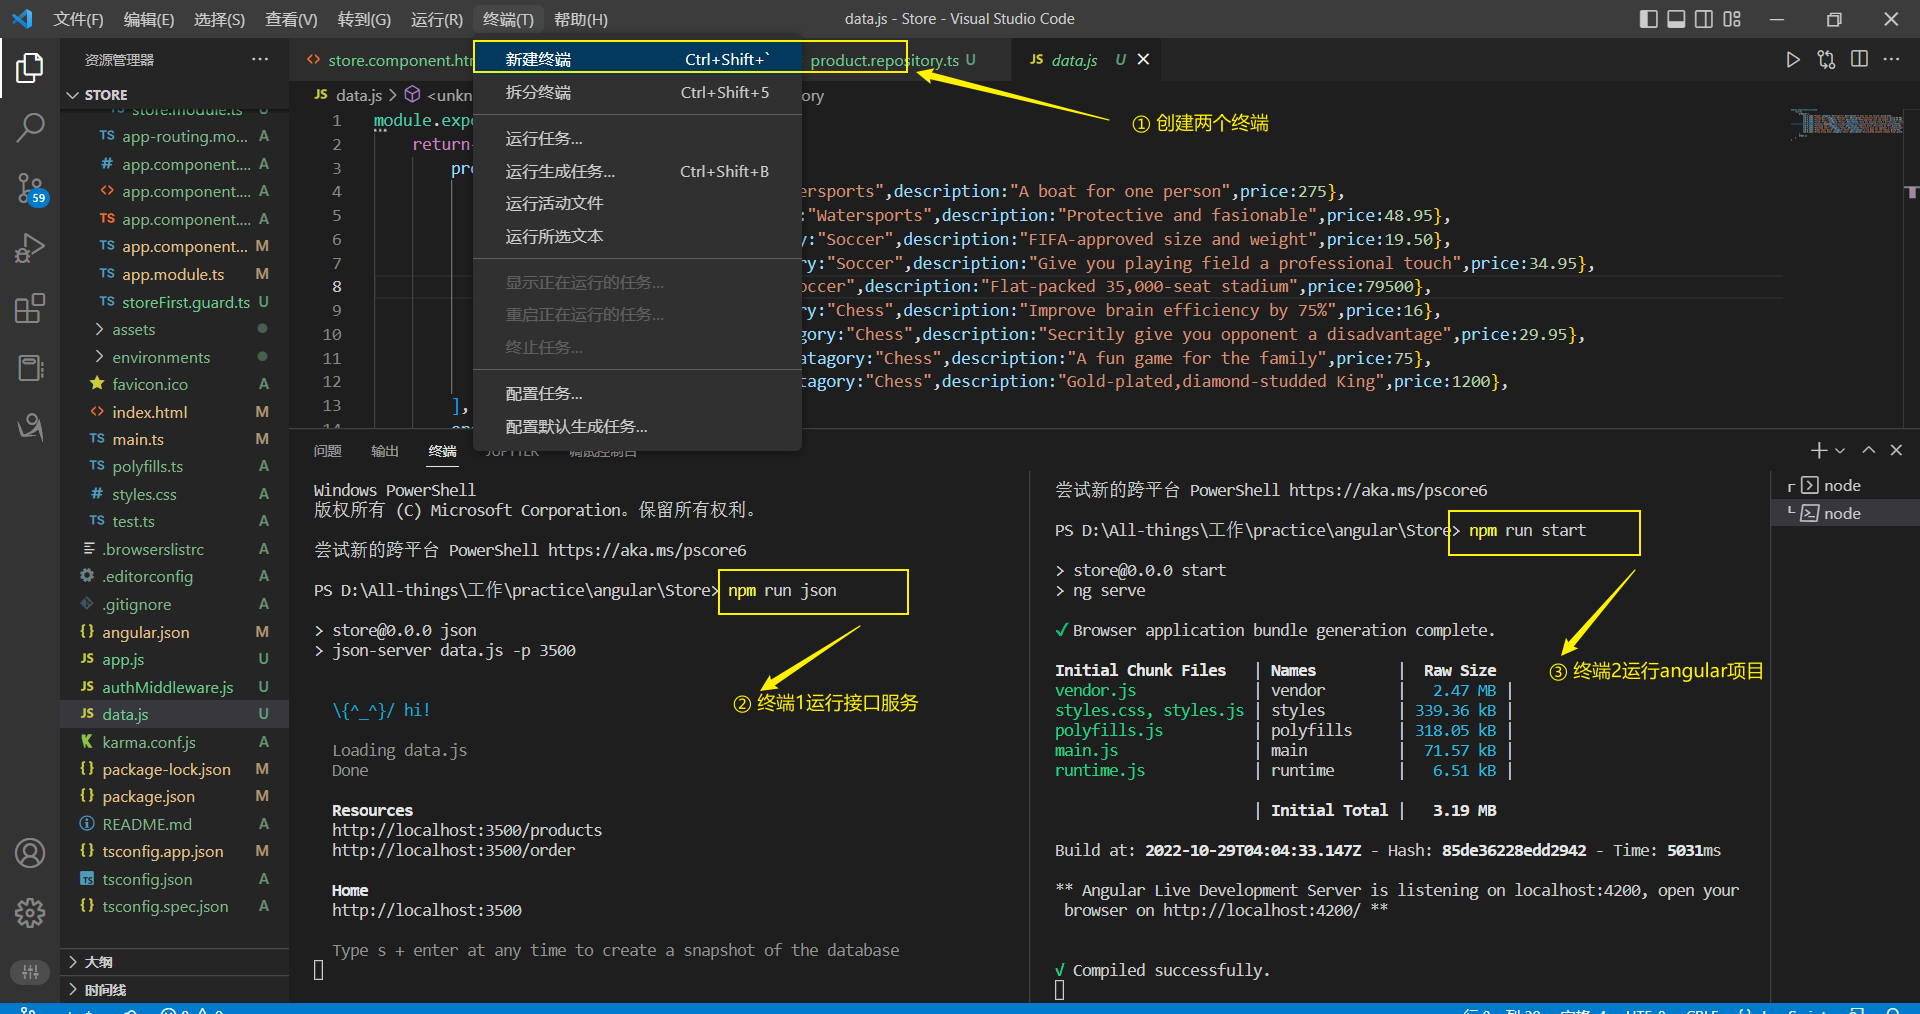This screenshot has width=1920, height=1014.
Task: Click the Run Code play button
Action: pyautogui.click(x=1793, y=60)
